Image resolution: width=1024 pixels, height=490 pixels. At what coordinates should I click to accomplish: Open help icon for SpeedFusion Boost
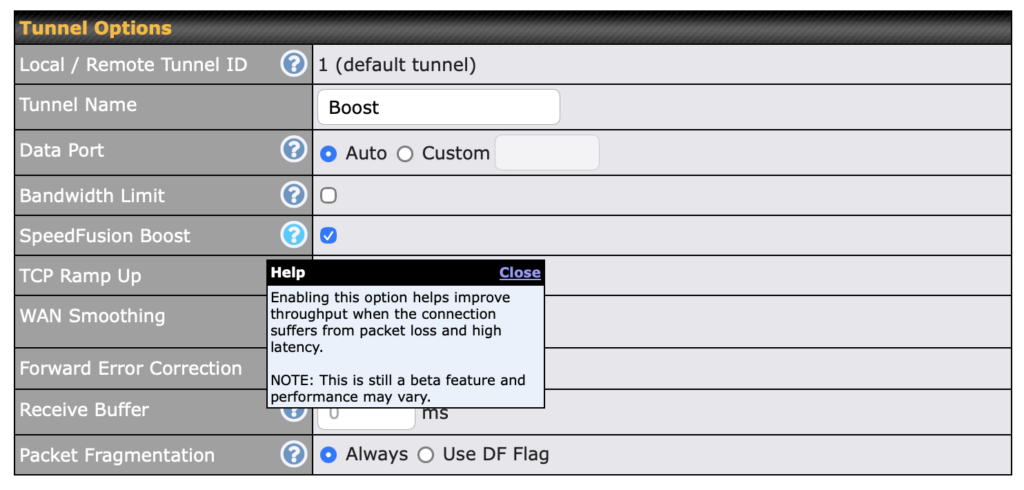click(294, 235)
